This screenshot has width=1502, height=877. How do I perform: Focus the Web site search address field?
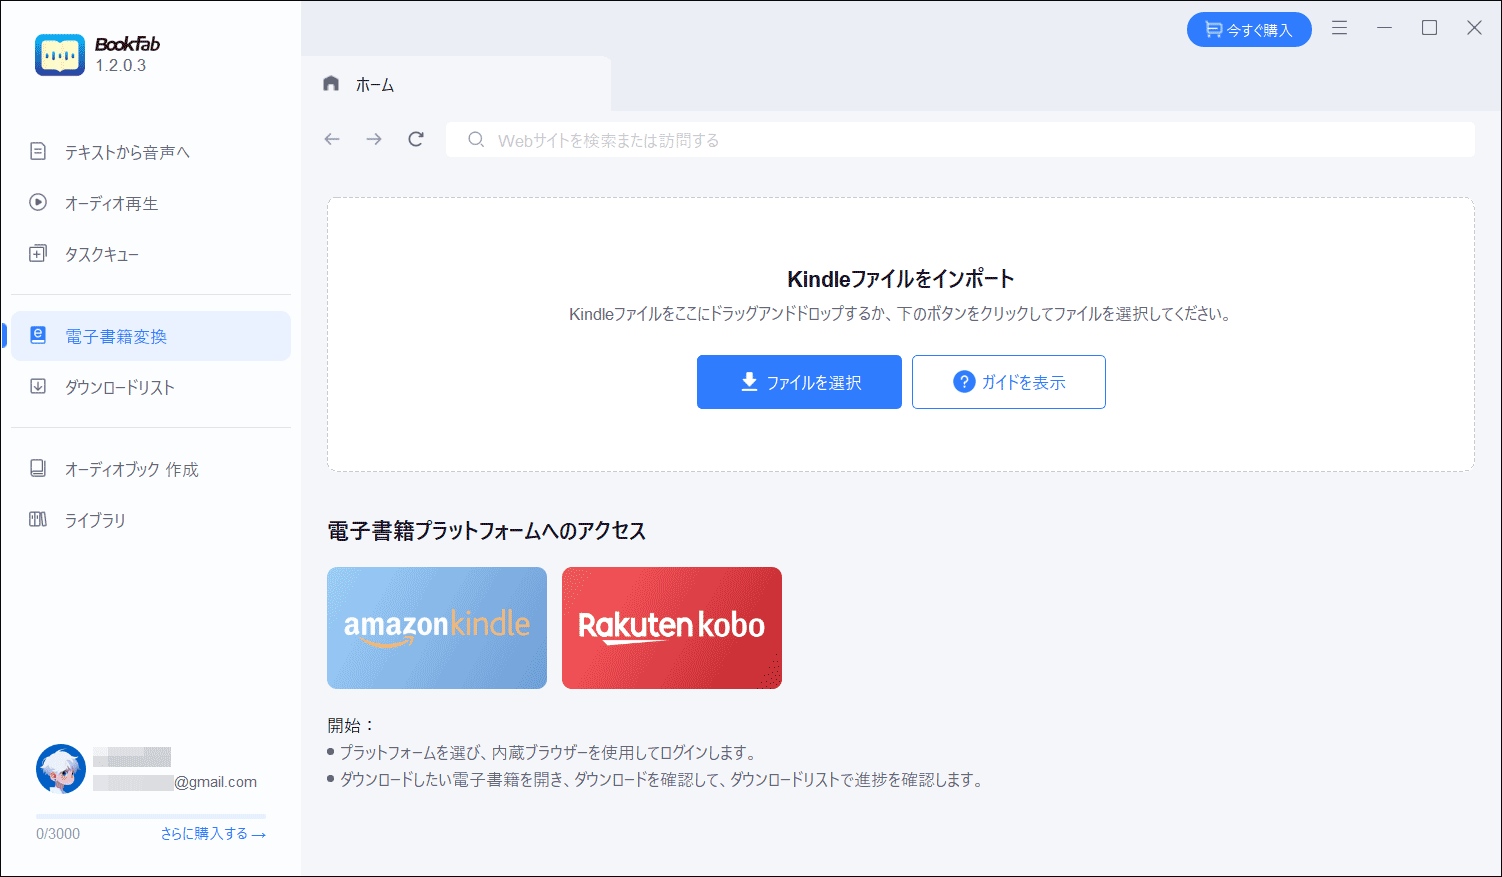[960, 139]
